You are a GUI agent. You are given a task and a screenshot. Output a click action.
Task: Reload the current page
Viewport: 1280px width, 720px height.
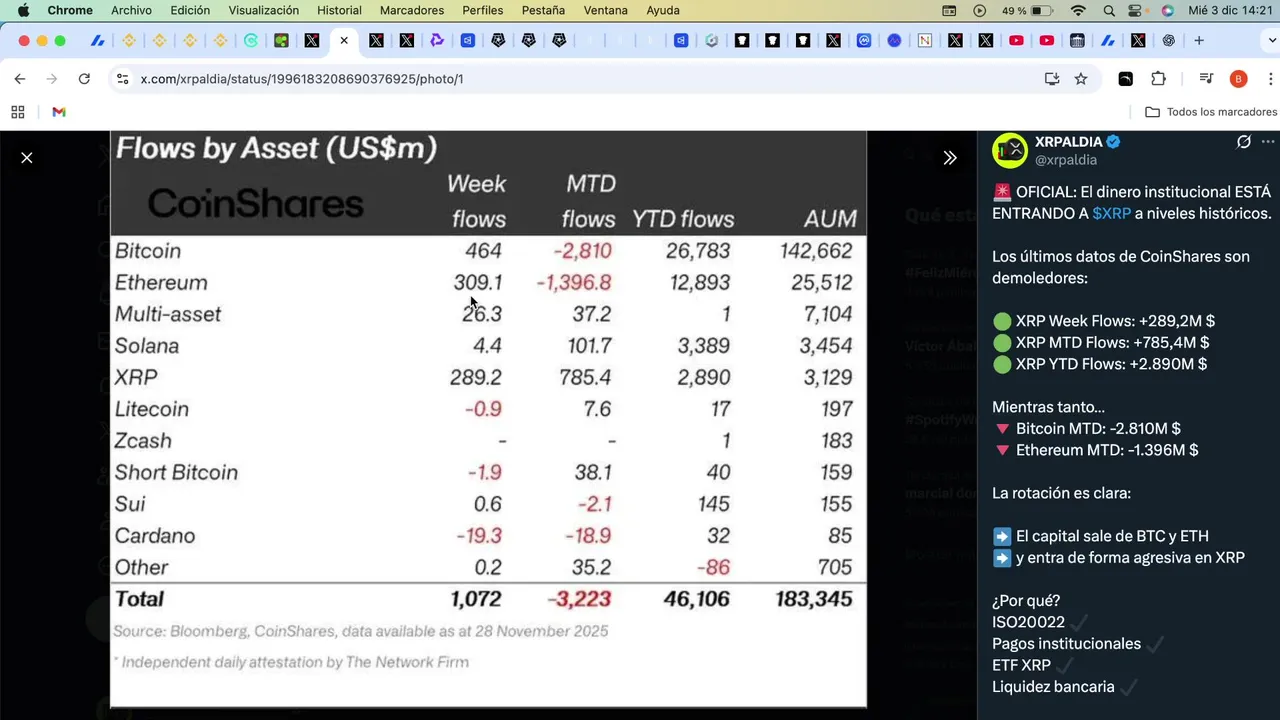(x=84, y=79)
